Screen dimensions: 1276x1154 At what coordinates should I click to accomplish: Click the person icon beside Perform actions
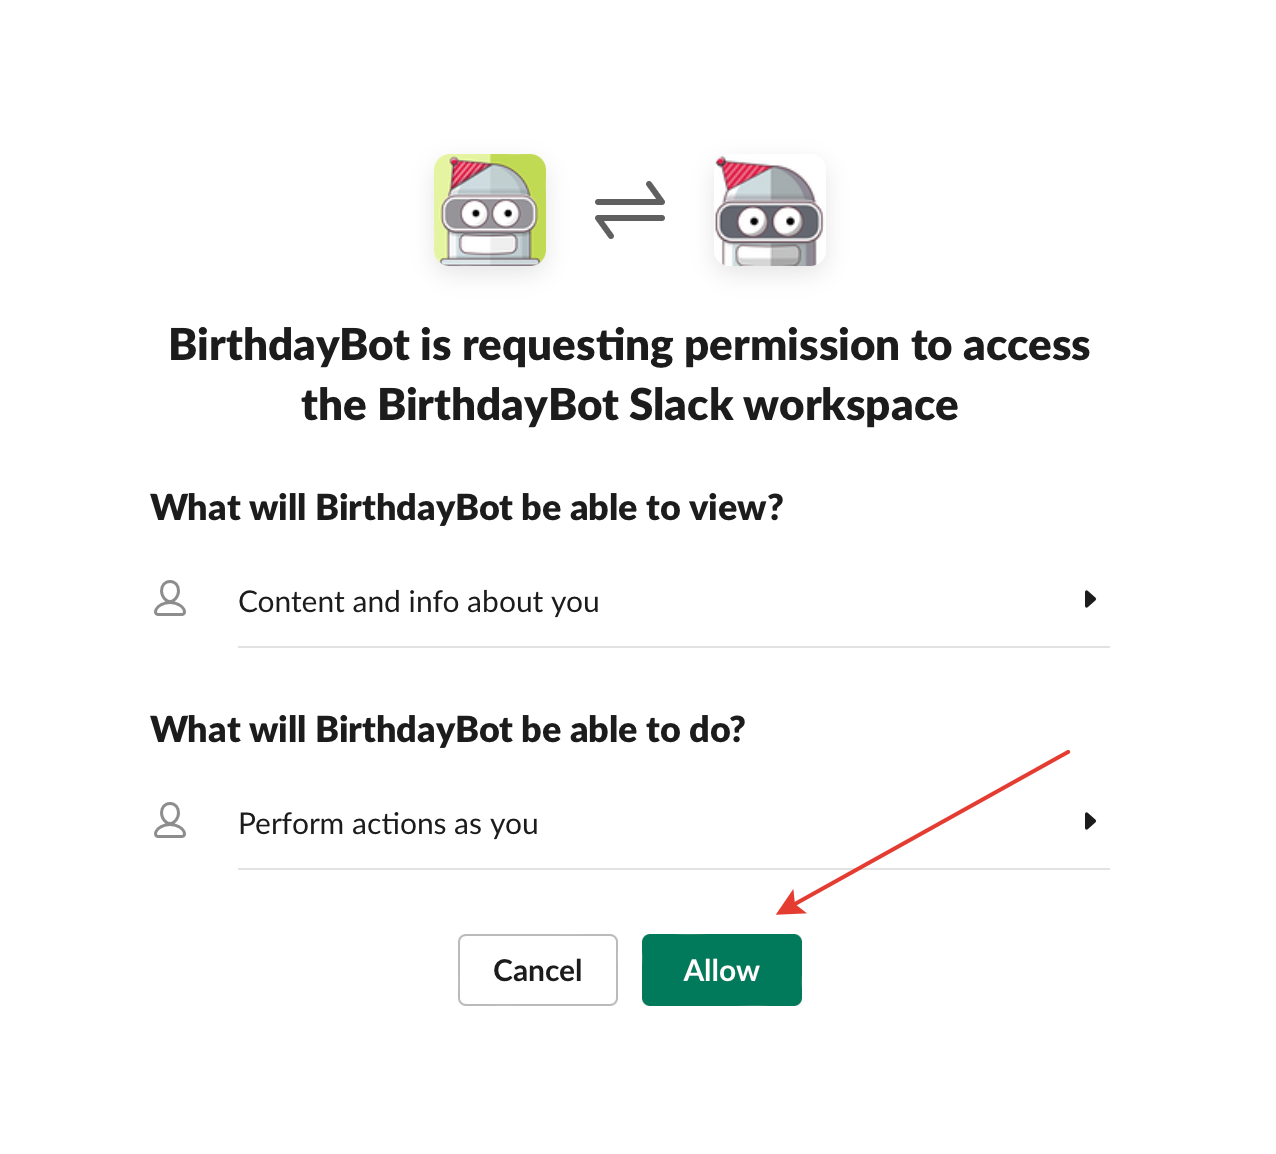(170, 821)
